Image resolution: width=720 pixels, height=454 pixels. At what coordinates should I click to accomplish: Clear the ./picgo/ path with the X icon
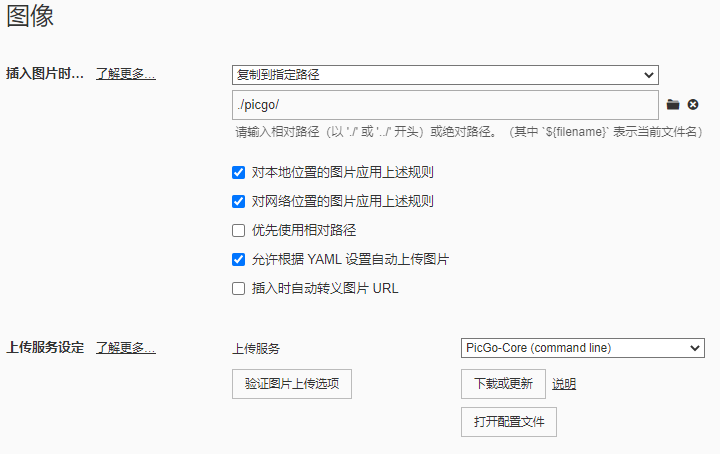[693, 105]
